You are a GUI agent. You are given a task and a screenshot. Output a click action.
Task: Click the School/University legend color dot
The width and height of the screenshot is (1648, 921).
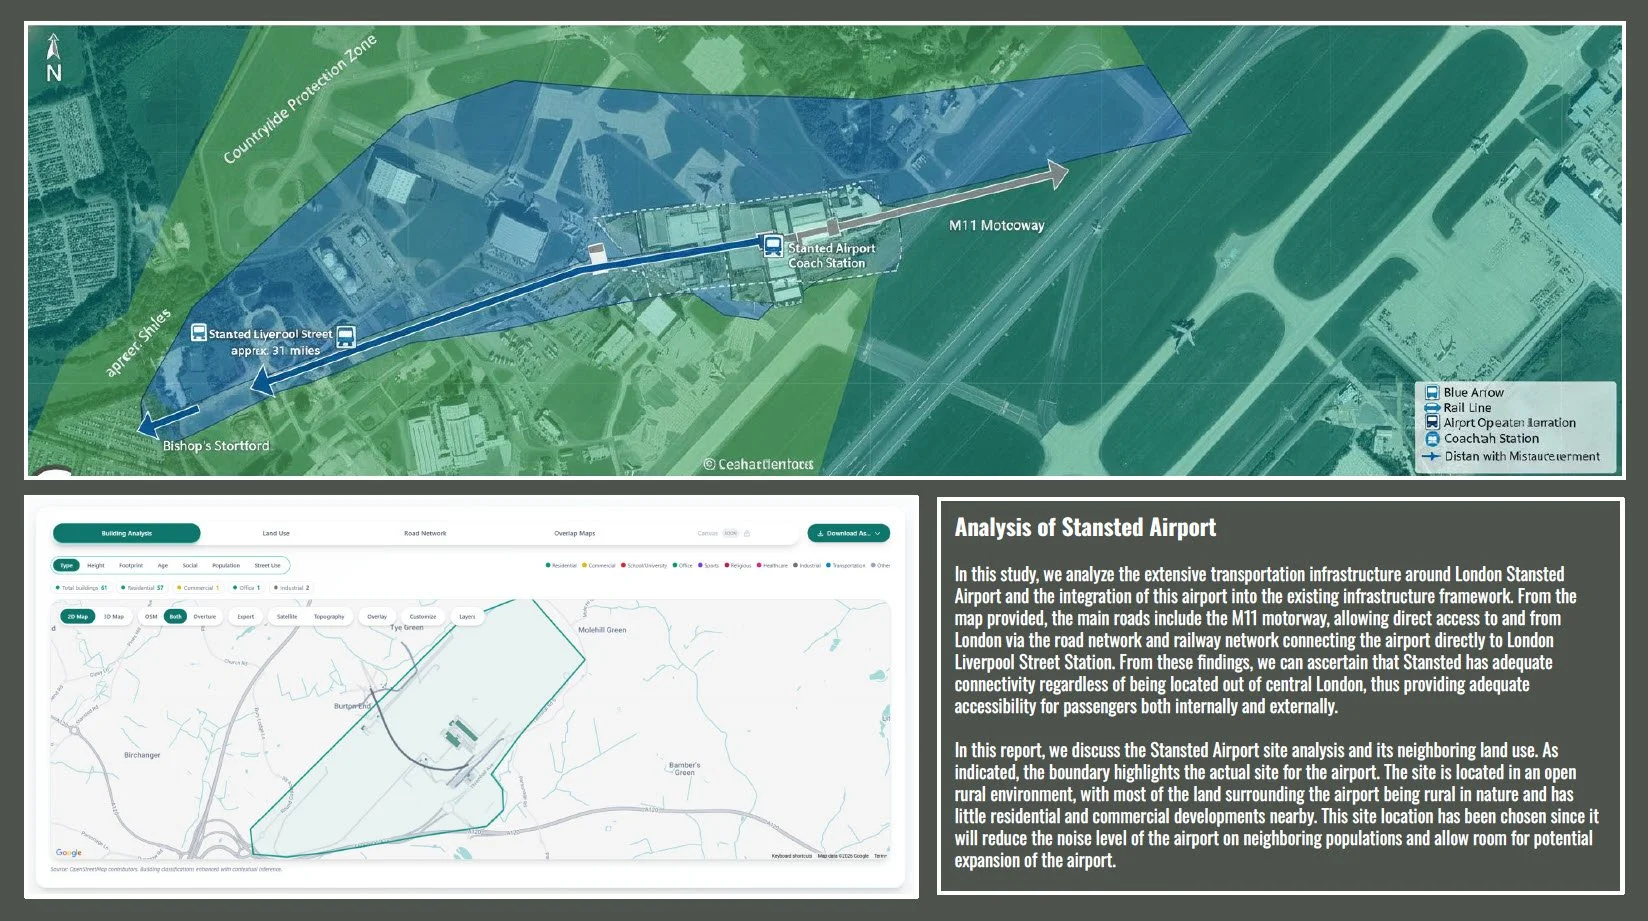(623, 565)
